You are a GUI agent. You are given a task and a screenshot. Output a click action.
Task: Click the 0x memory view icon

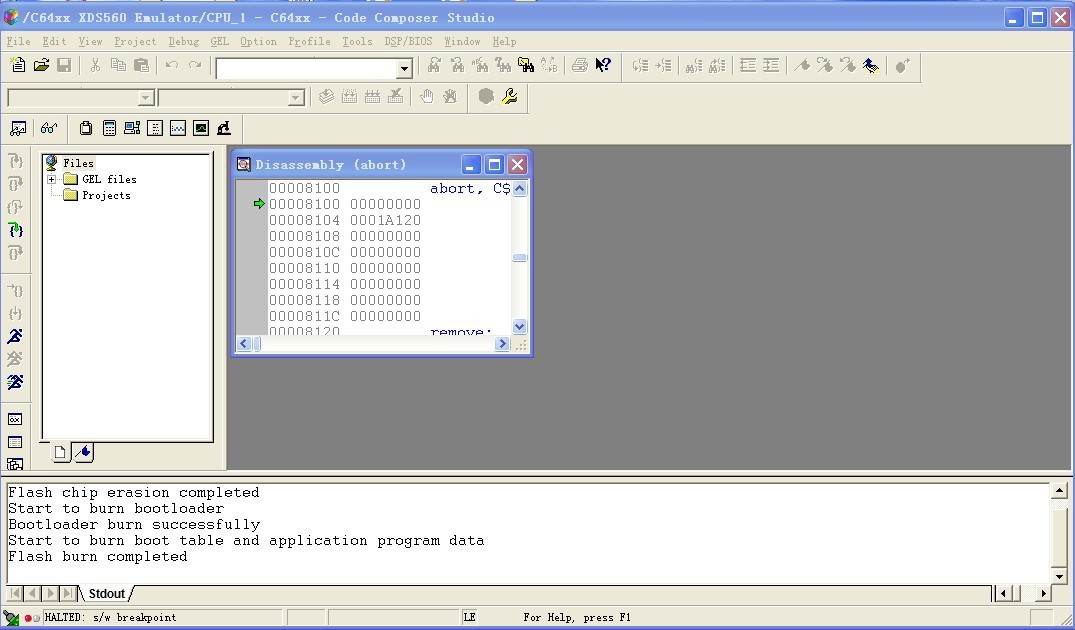coord(15,419)
